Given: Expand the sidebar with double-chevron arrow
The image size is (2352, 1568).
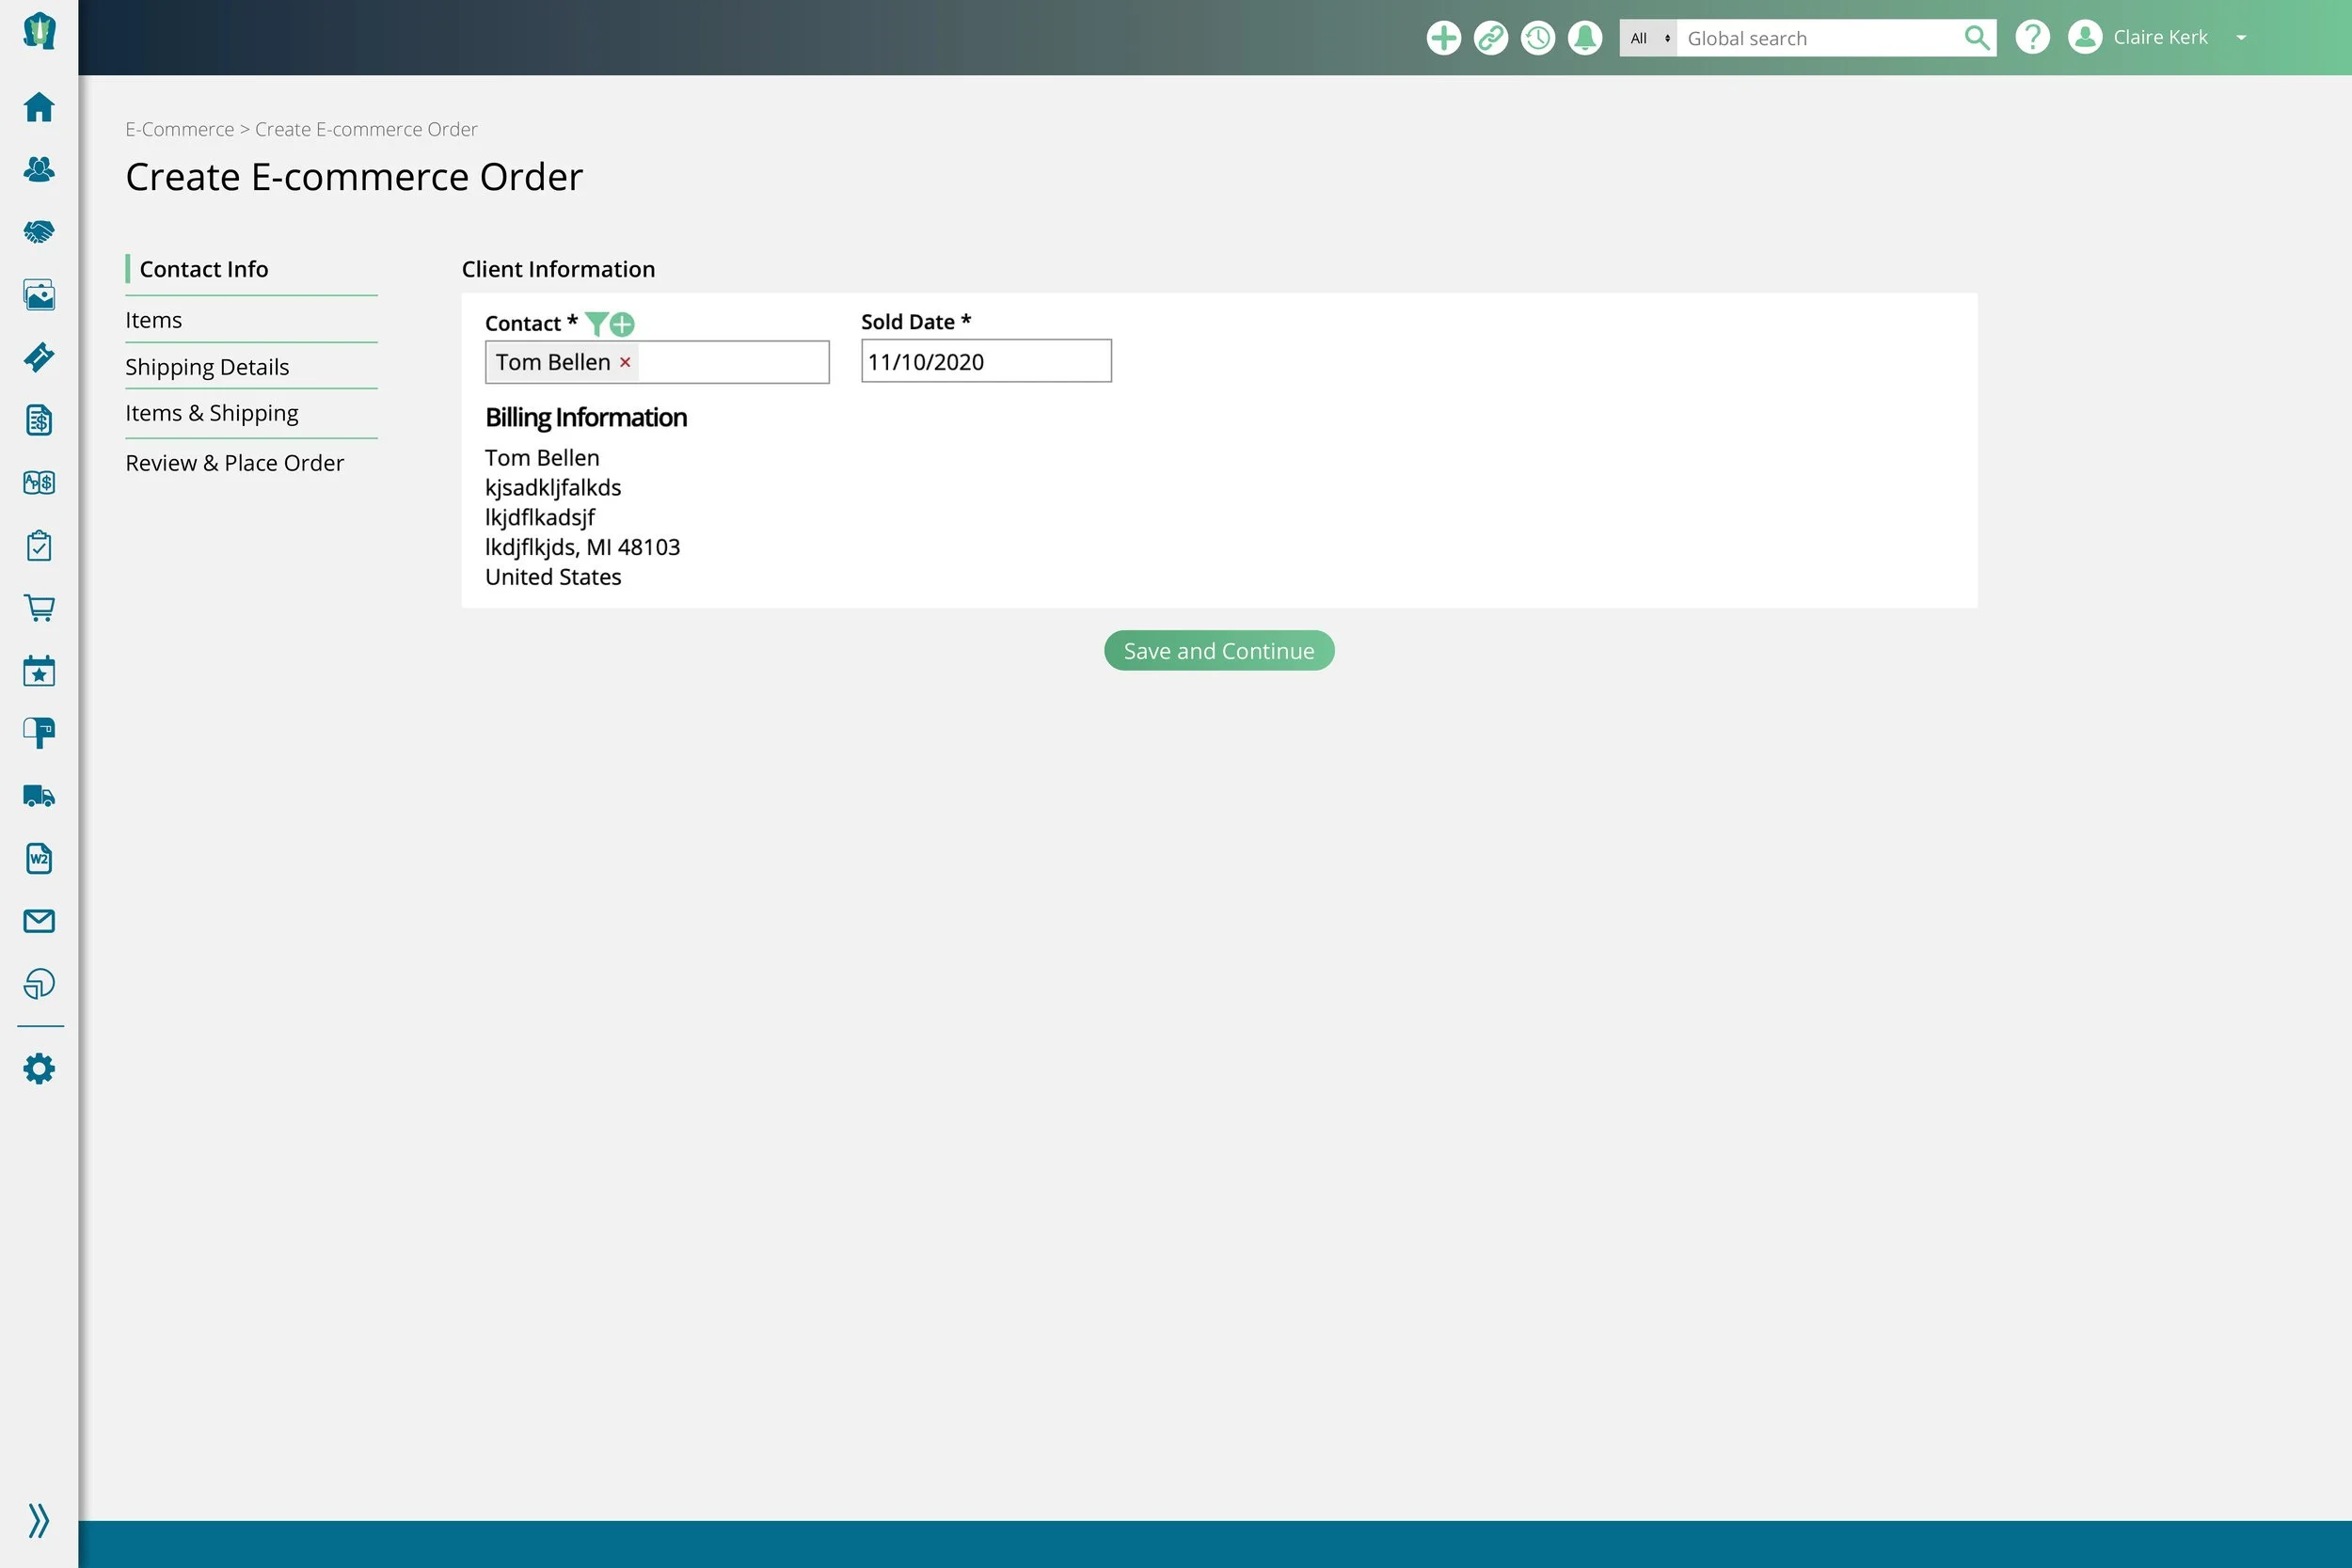Looking at the screenshot, I should click(x=39, y=1520).
